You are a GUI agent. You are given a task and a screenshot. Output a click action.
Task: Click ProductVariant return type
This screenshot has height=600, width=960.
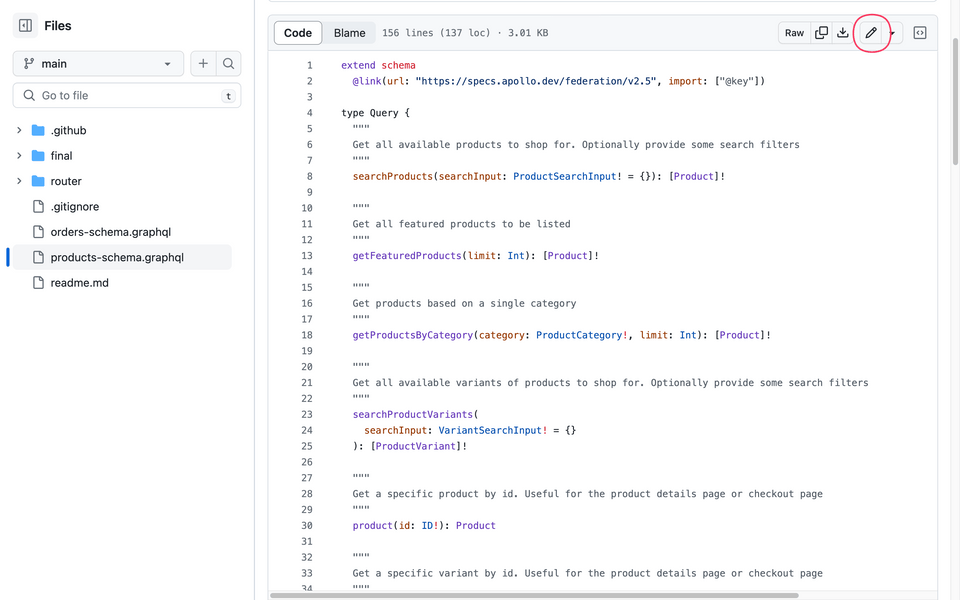(x=416, y=446)
